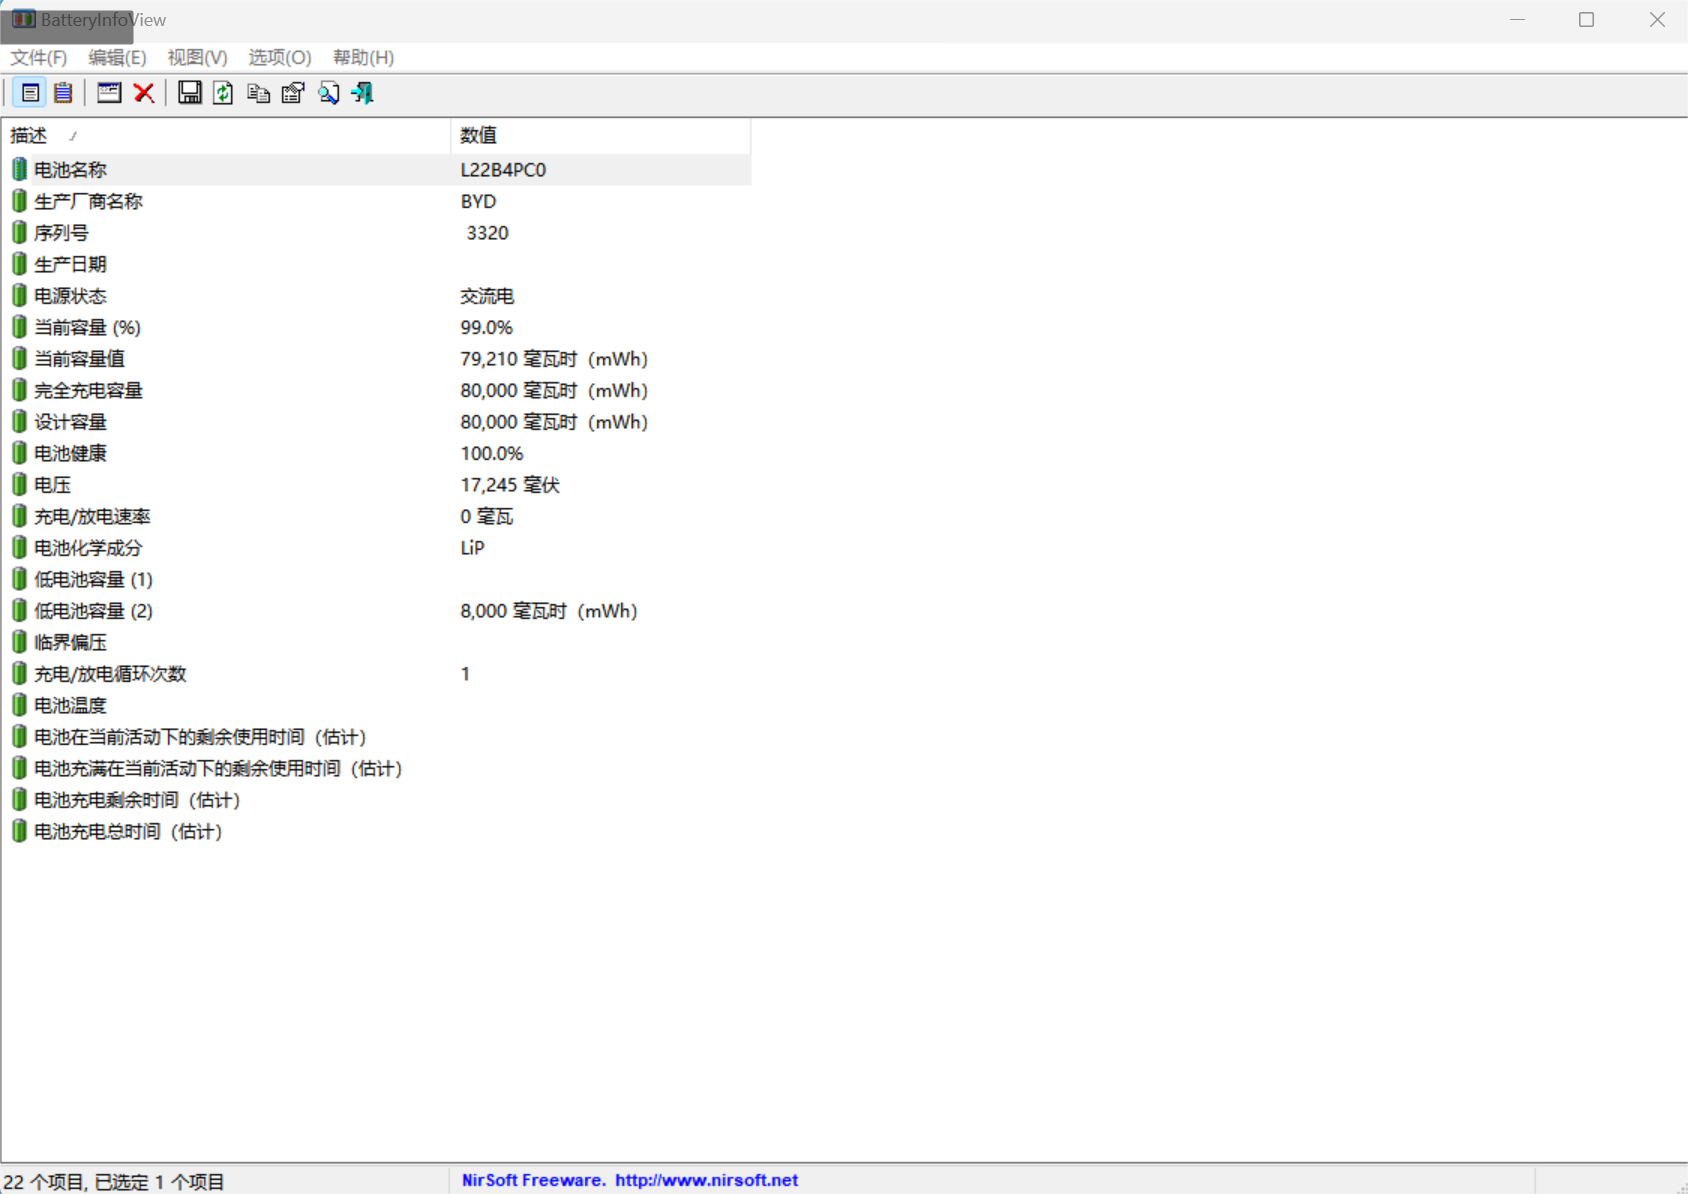Click the copy selected items icon
Screen dimensions: 1688x1194
click(258, 93)
